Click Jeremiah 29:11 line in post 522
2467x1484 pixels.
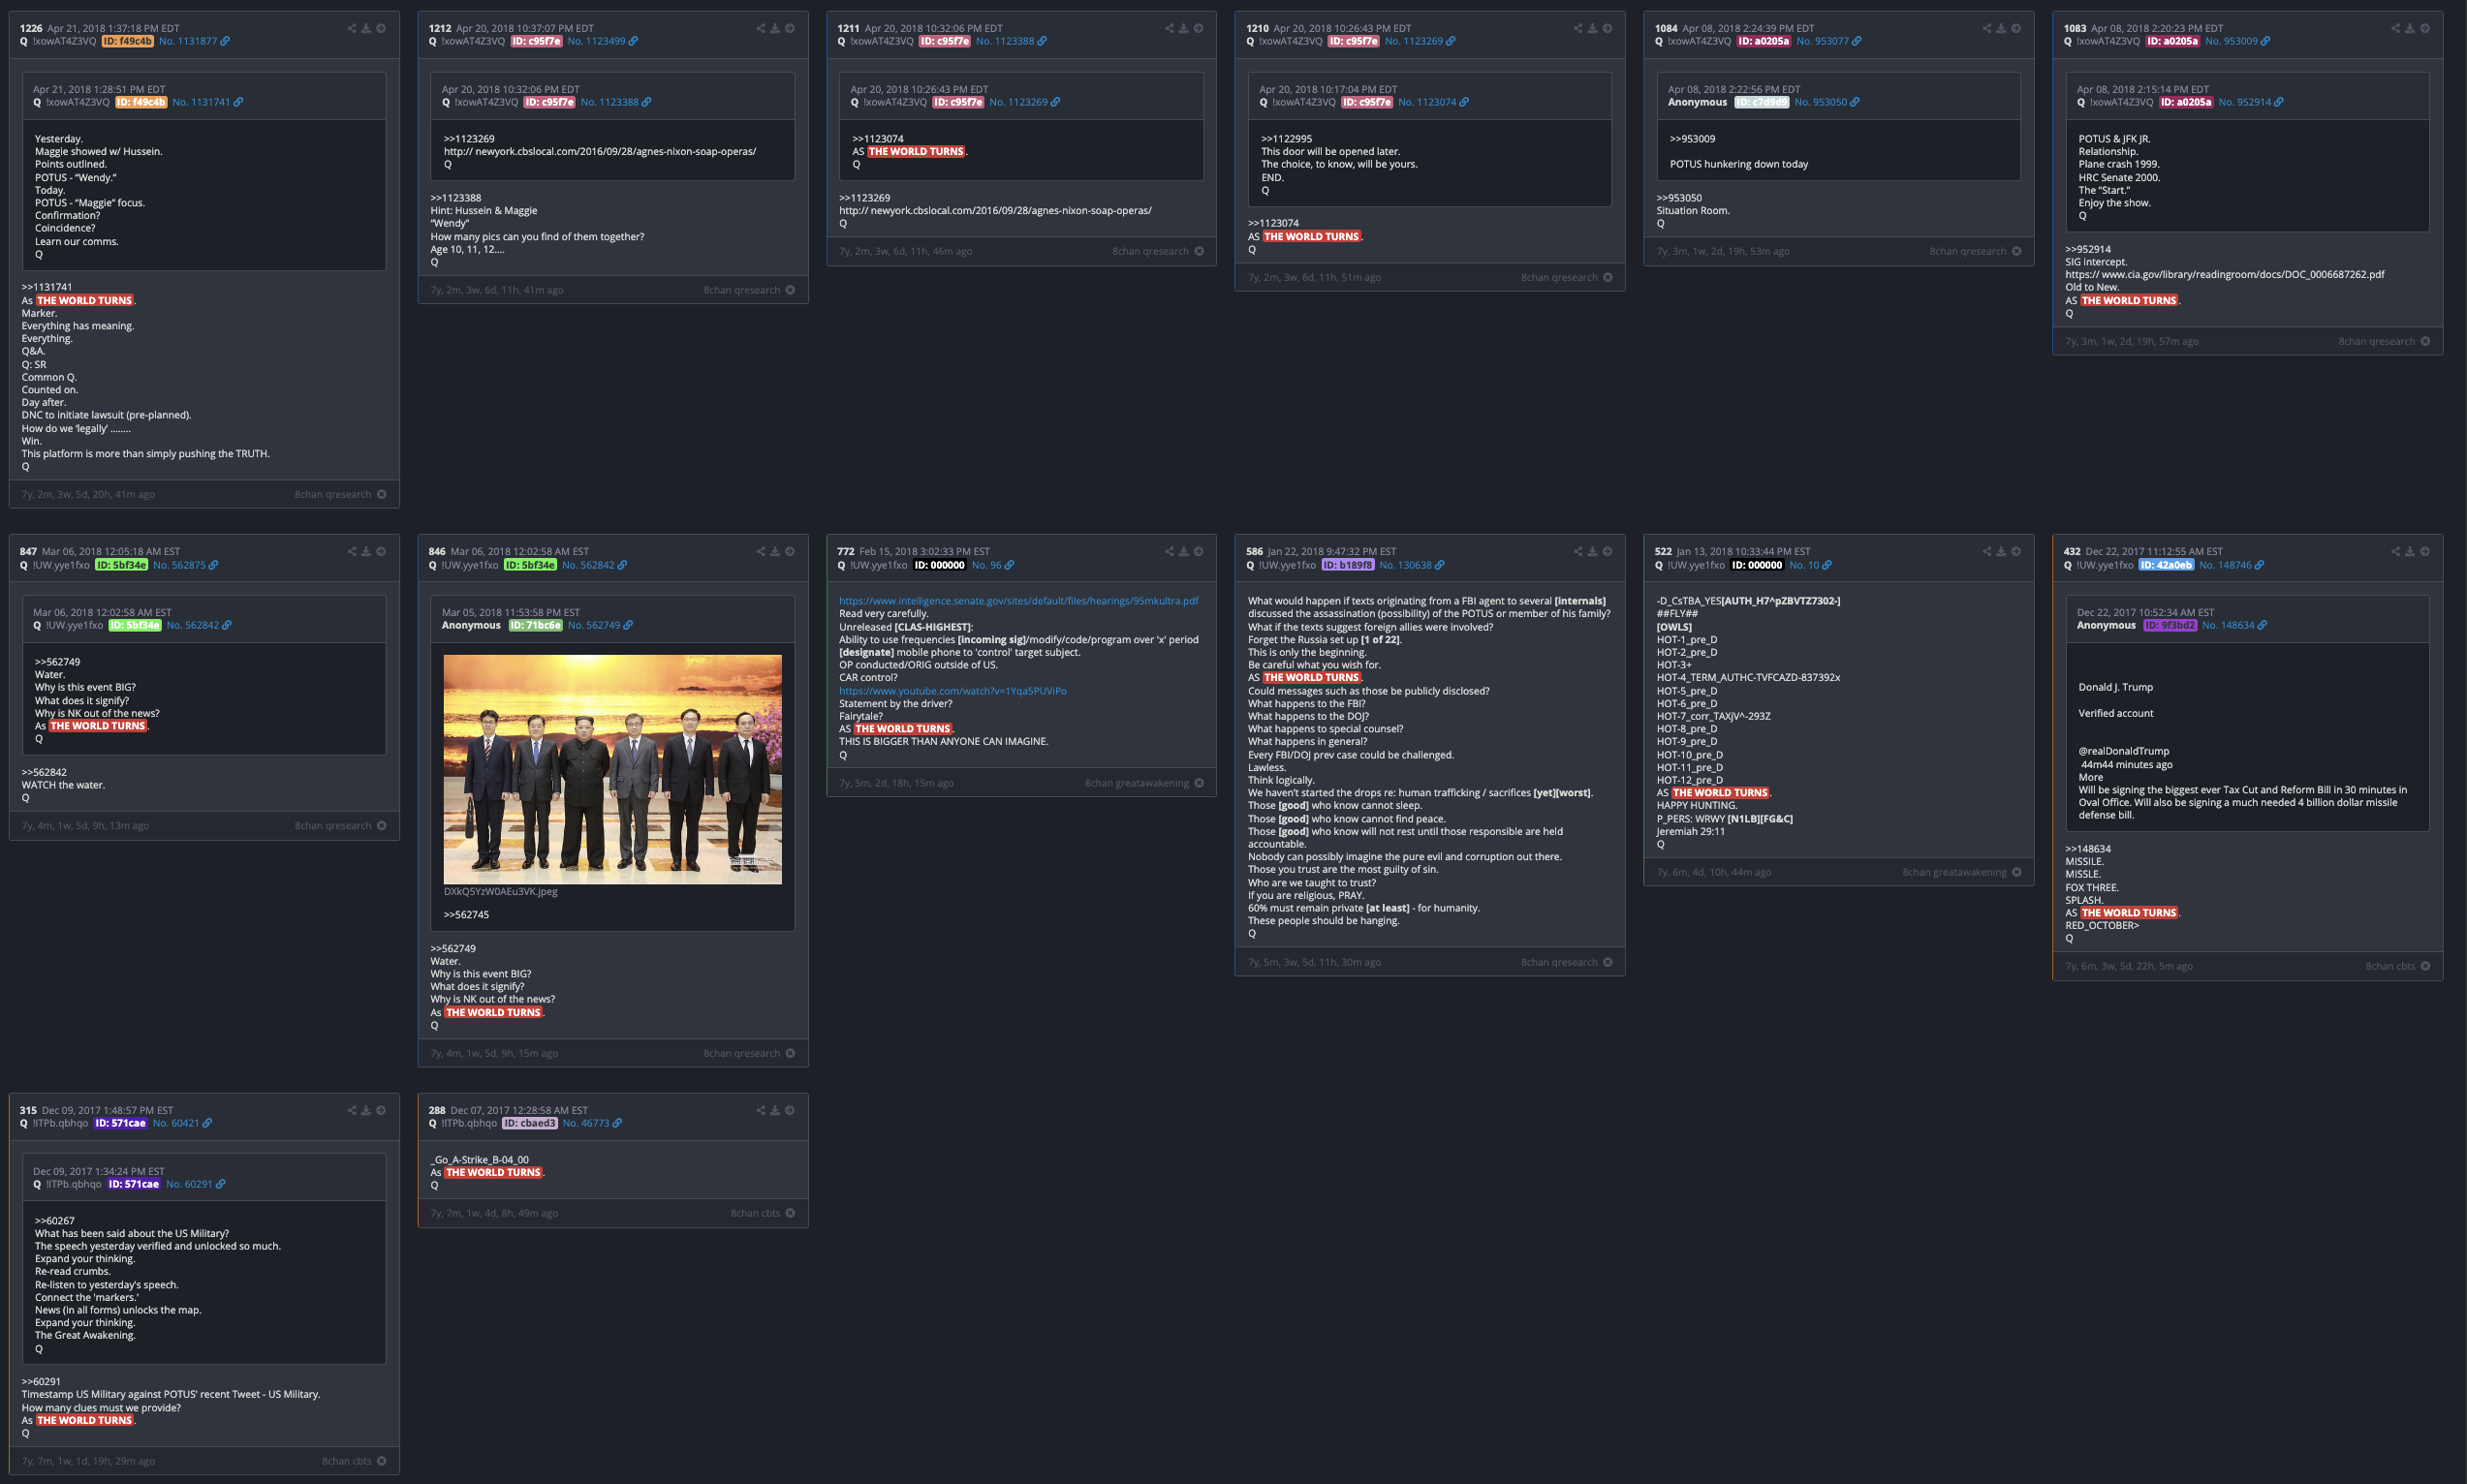(x=1690, y=831)
